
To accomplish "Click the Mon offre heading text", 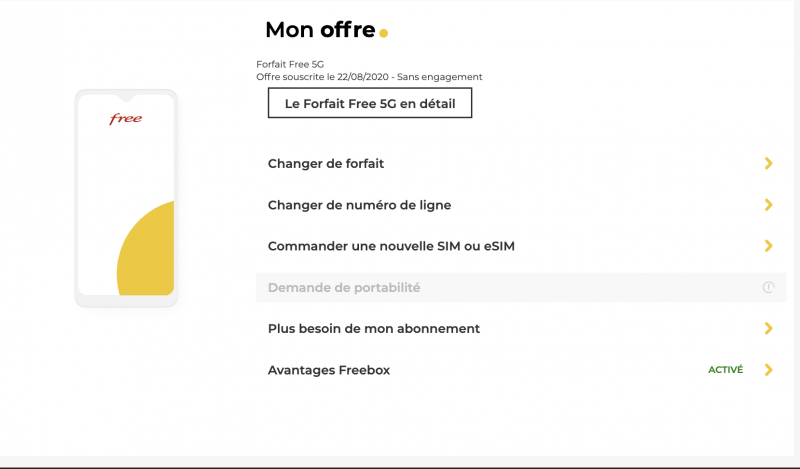I will click(x=320, y=30).
